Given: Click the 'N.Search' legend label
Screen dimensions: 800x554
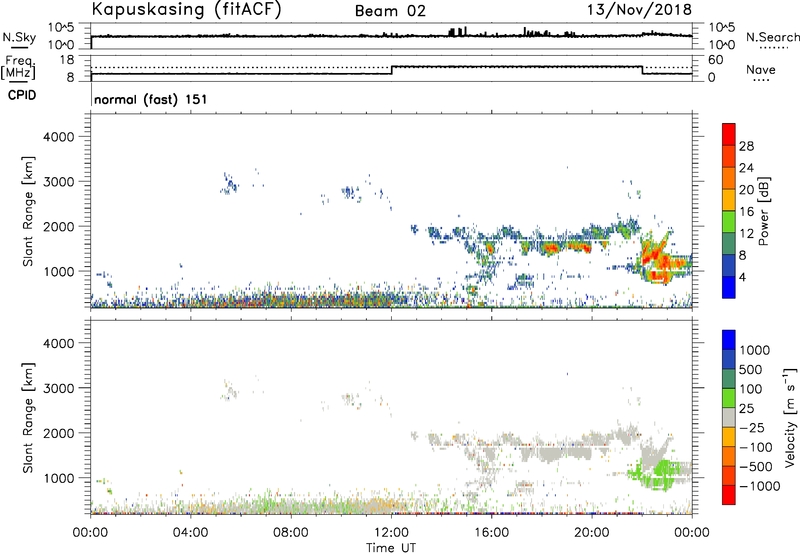Looking at the screenshot, I should coord(772,37).
